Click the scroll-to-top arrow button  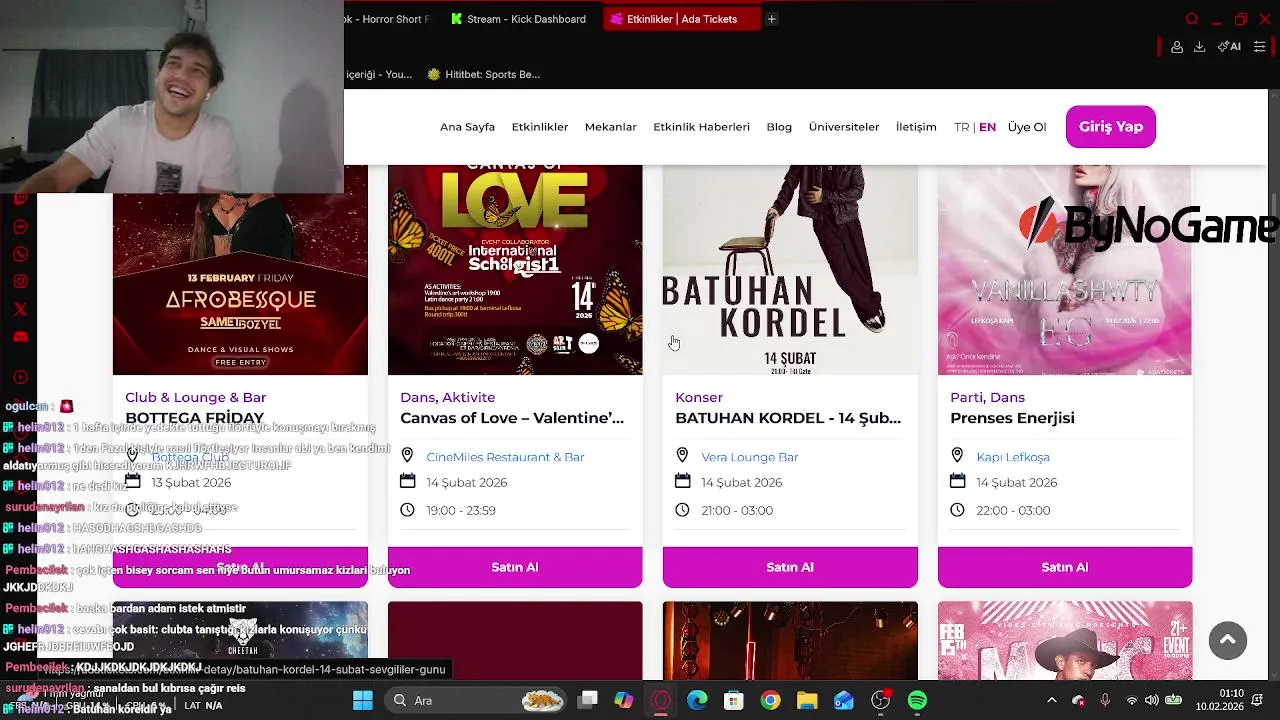(x=1228, y=640)
